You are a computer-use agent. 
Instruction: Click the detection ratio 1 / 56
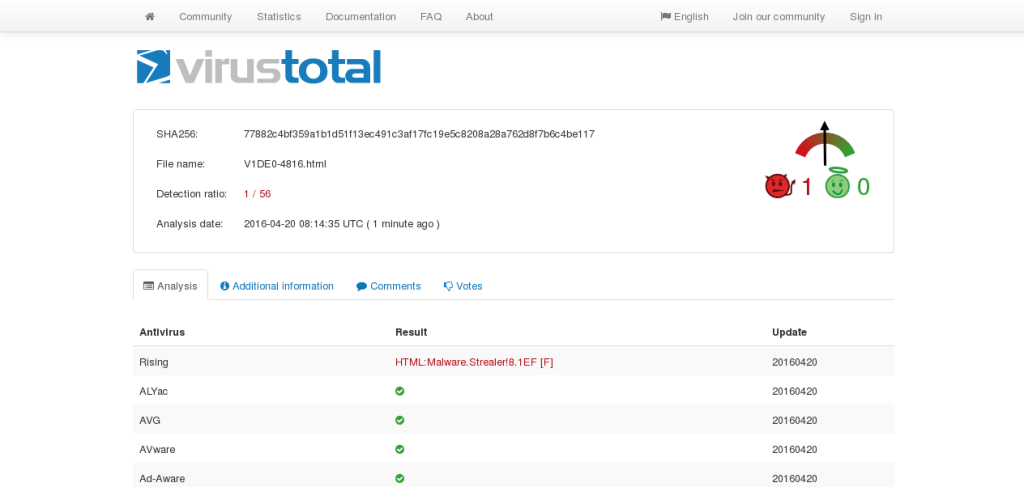coord(257,194)
